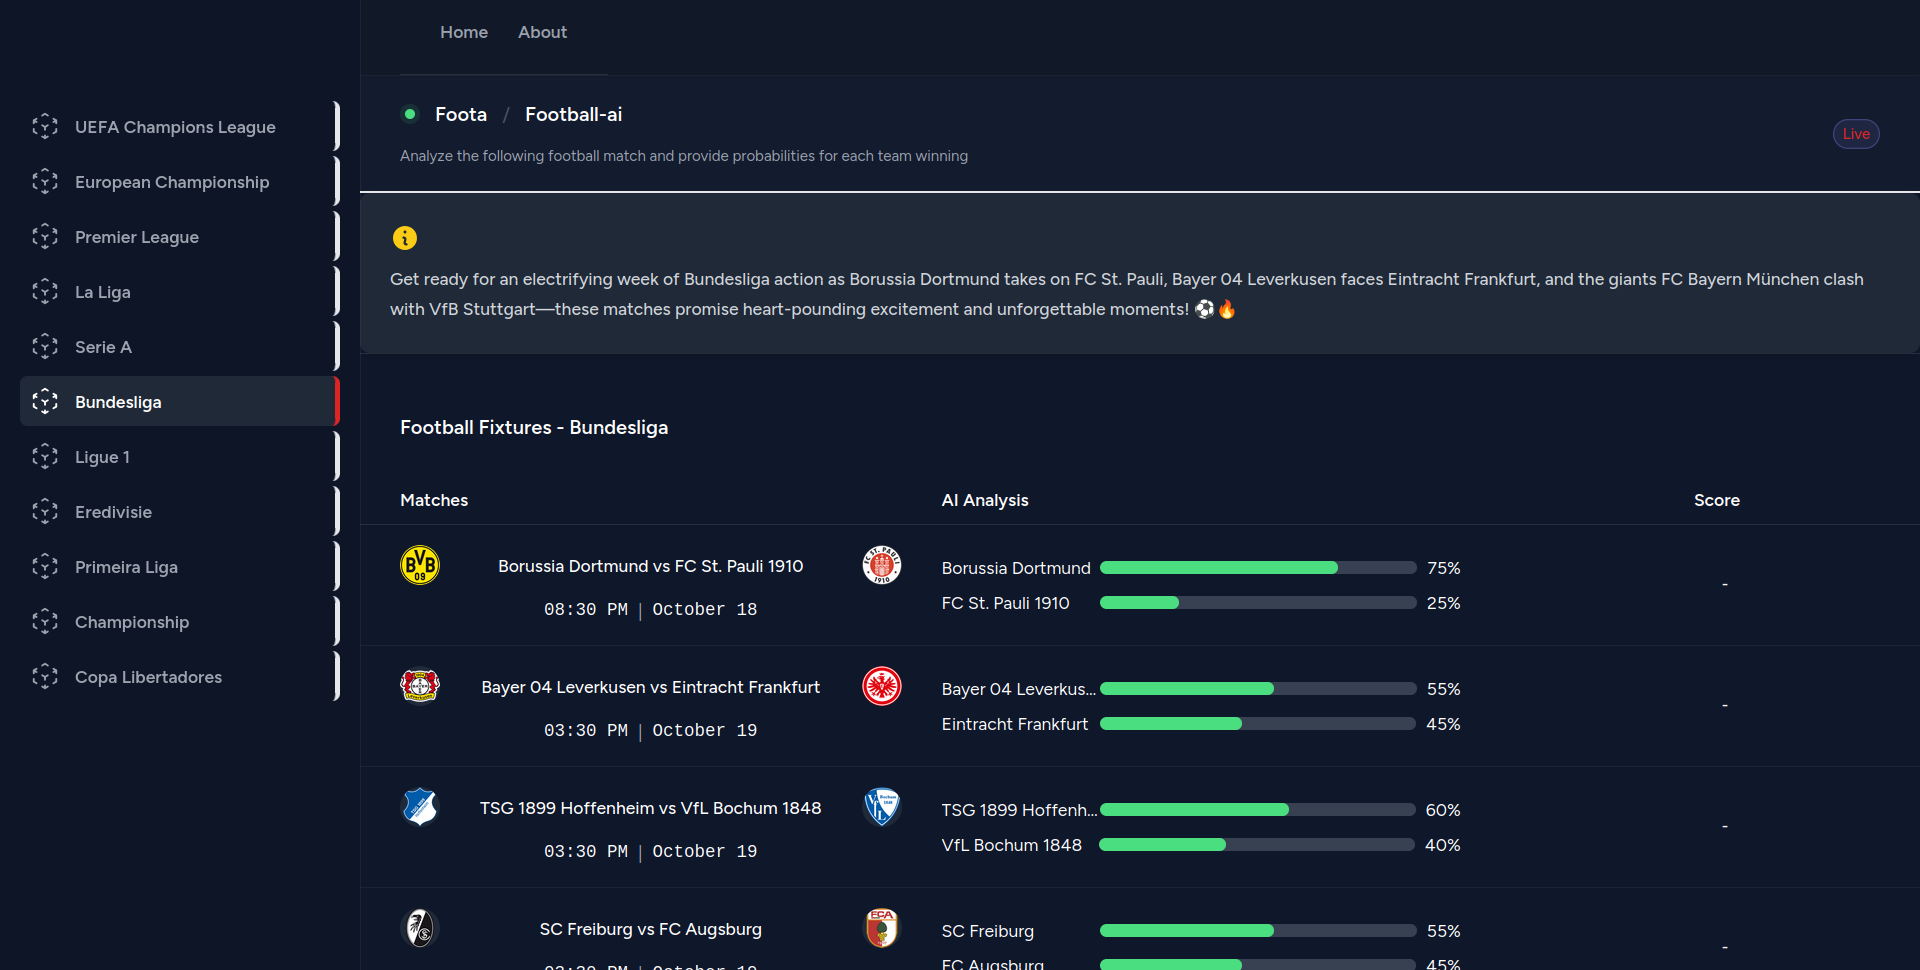Screen dimensions: 1920x970
Task: Click the Premier League sidebar icon
Action: click(45, 236)
